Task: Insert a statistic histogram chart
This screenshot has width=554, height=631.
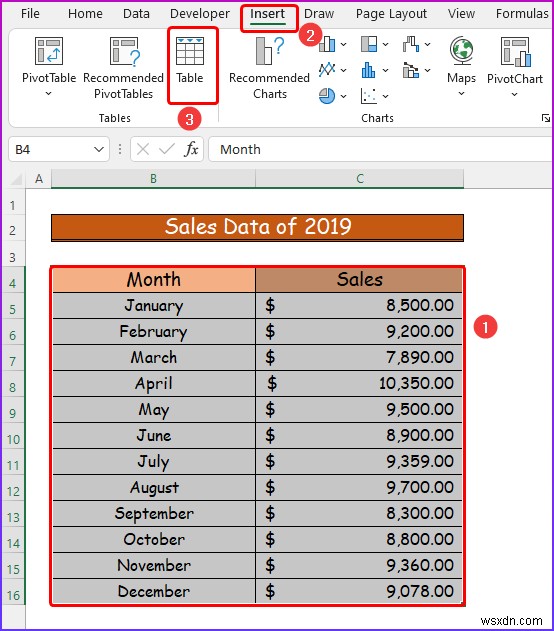Action: click(369, 70)
